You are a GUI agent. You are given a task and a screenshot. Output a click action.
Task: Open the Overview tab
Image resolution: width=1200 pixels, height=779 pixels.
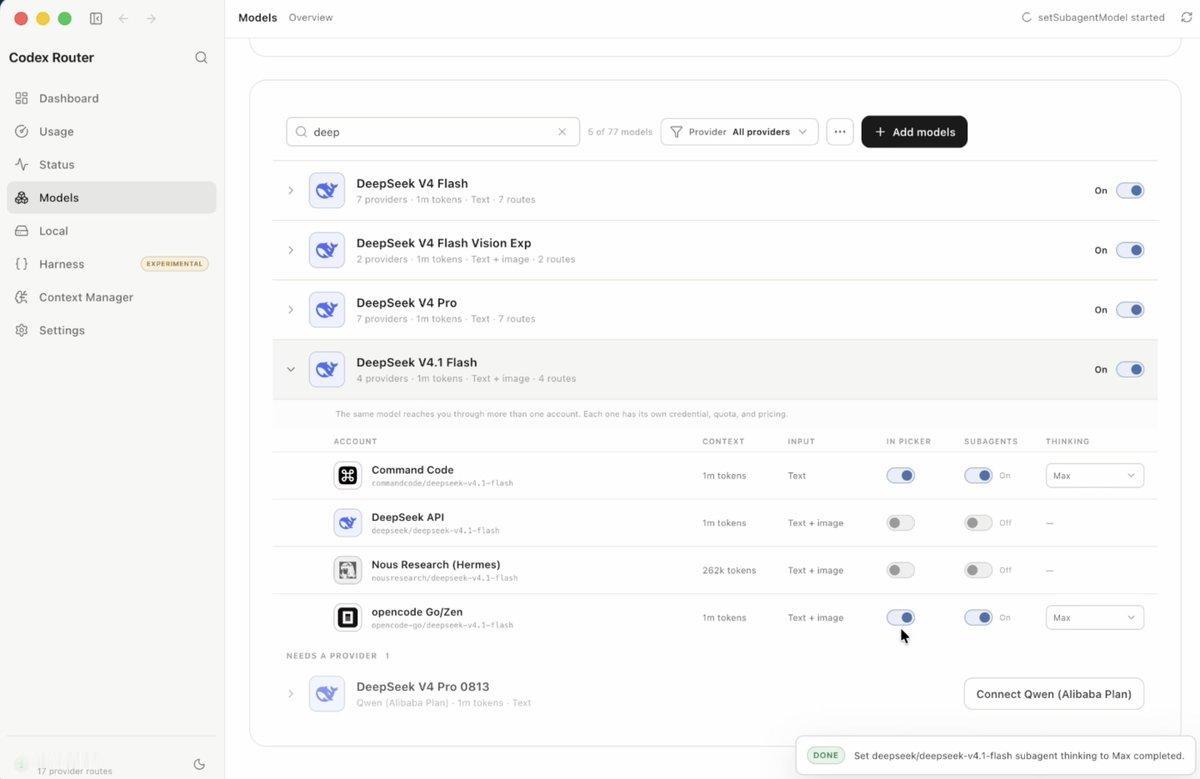click(311, 18)
